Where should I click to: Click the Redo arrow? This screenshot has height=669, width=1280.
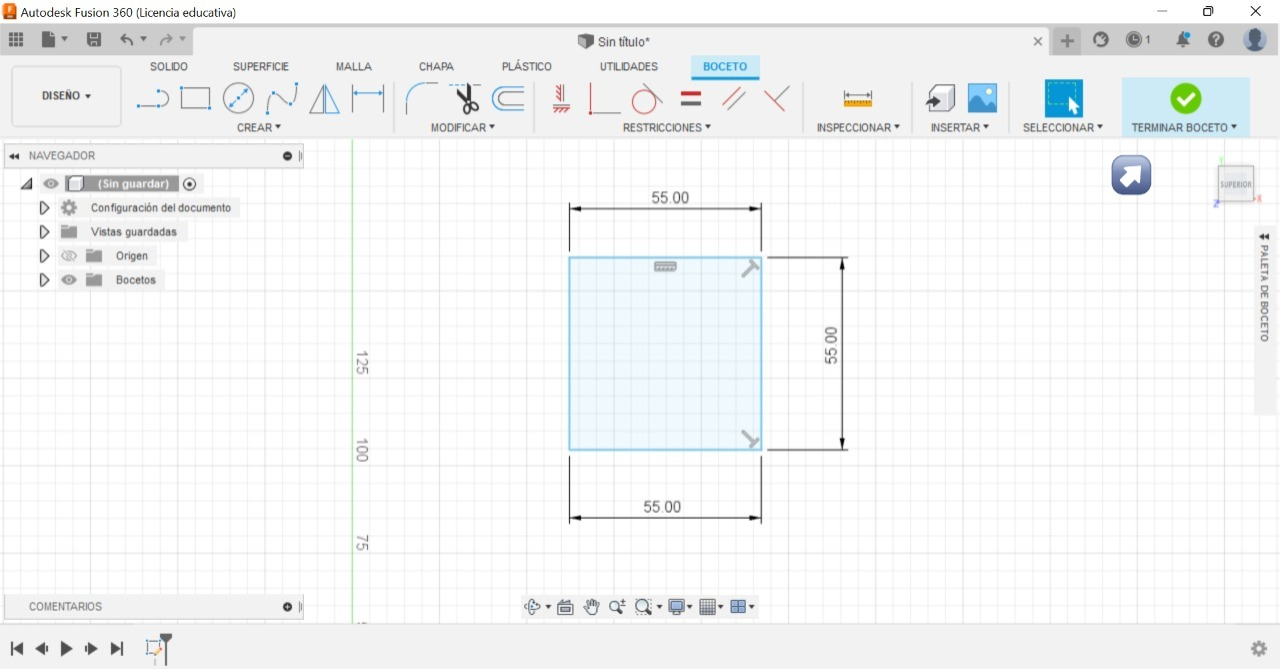tap(166, 40)
